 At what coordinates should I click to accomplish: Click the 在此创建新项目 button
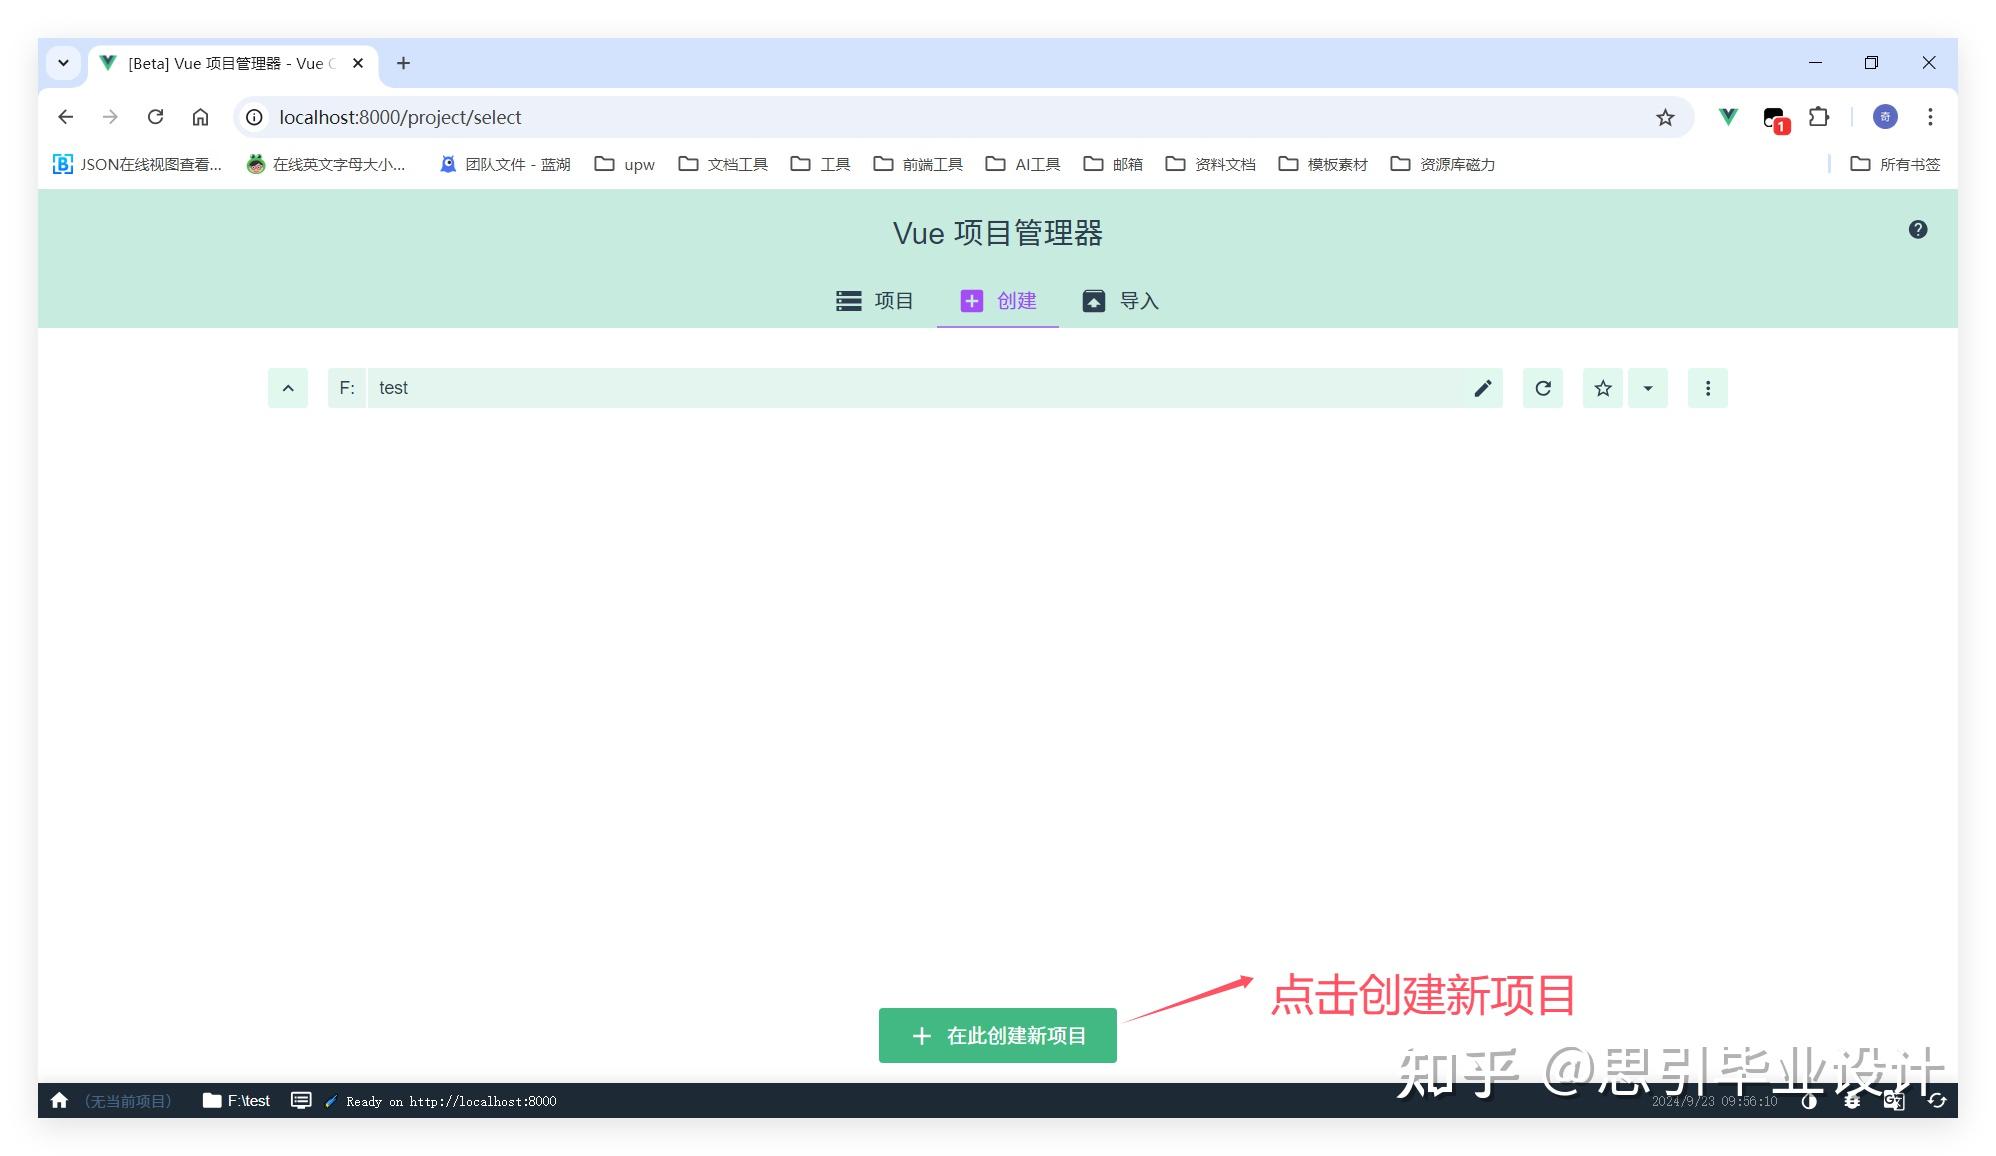tap(997, 1035)
